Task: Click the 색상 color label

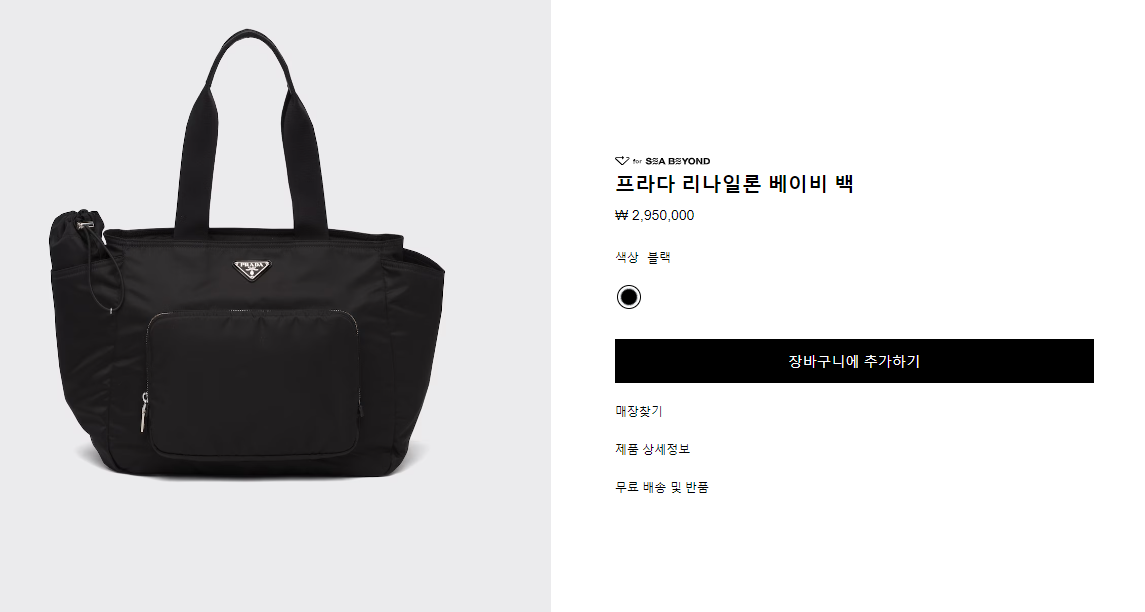Action: pyautogui.click(x=627, y=257)
